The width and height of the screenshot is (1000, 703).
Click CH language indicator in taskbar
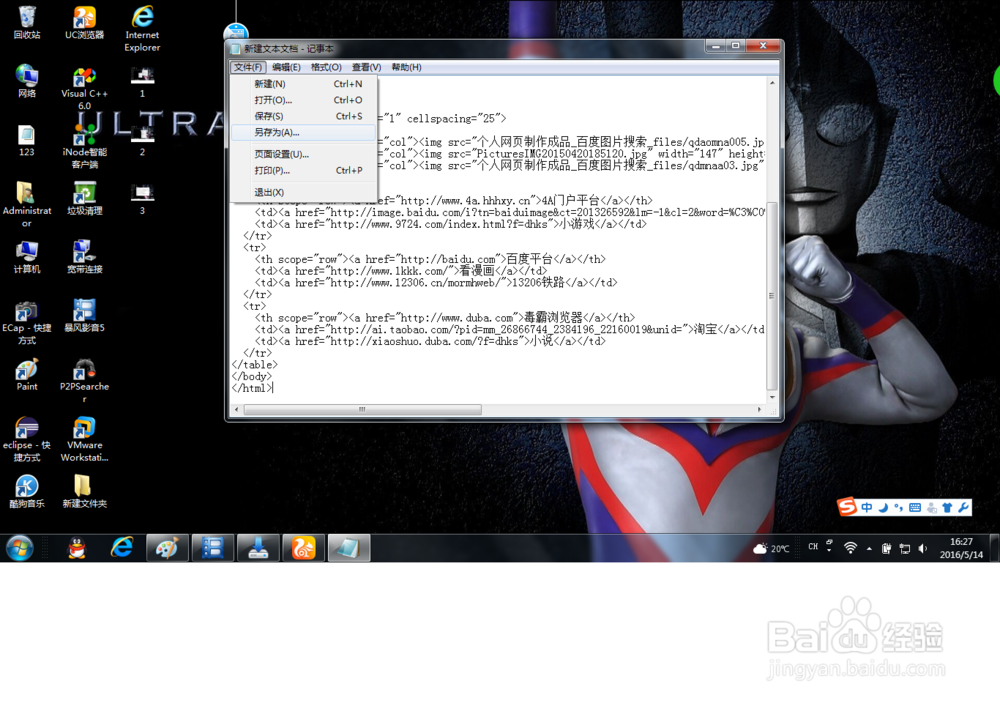tap(813, 547)
